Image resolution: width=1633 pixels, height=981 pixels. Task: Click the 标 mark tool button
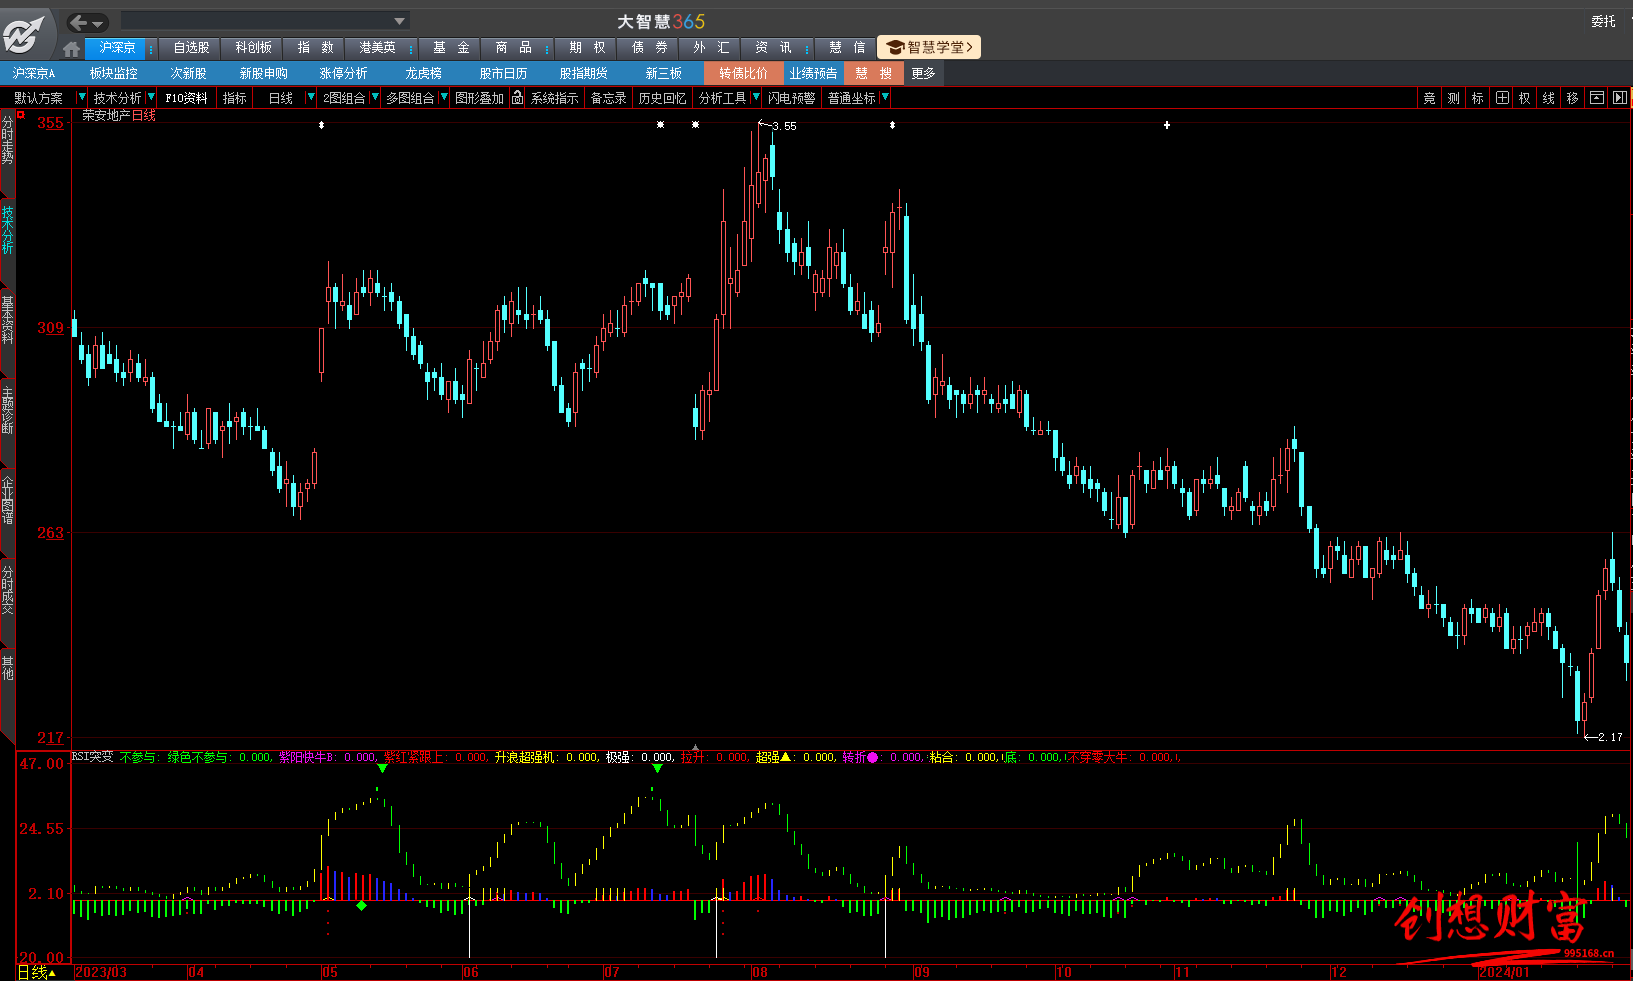(x=1478, y=98)
